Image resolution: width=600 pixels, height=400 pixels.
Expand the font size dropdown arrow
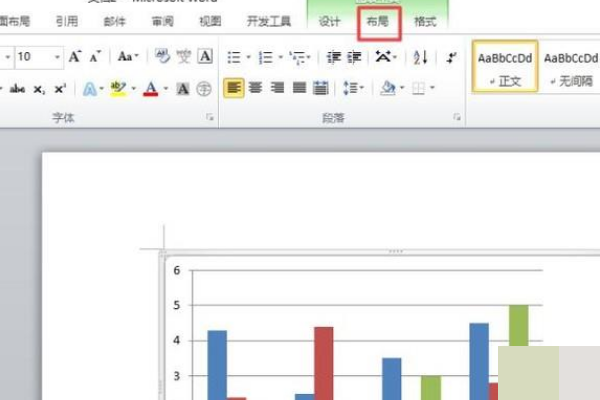57,57
